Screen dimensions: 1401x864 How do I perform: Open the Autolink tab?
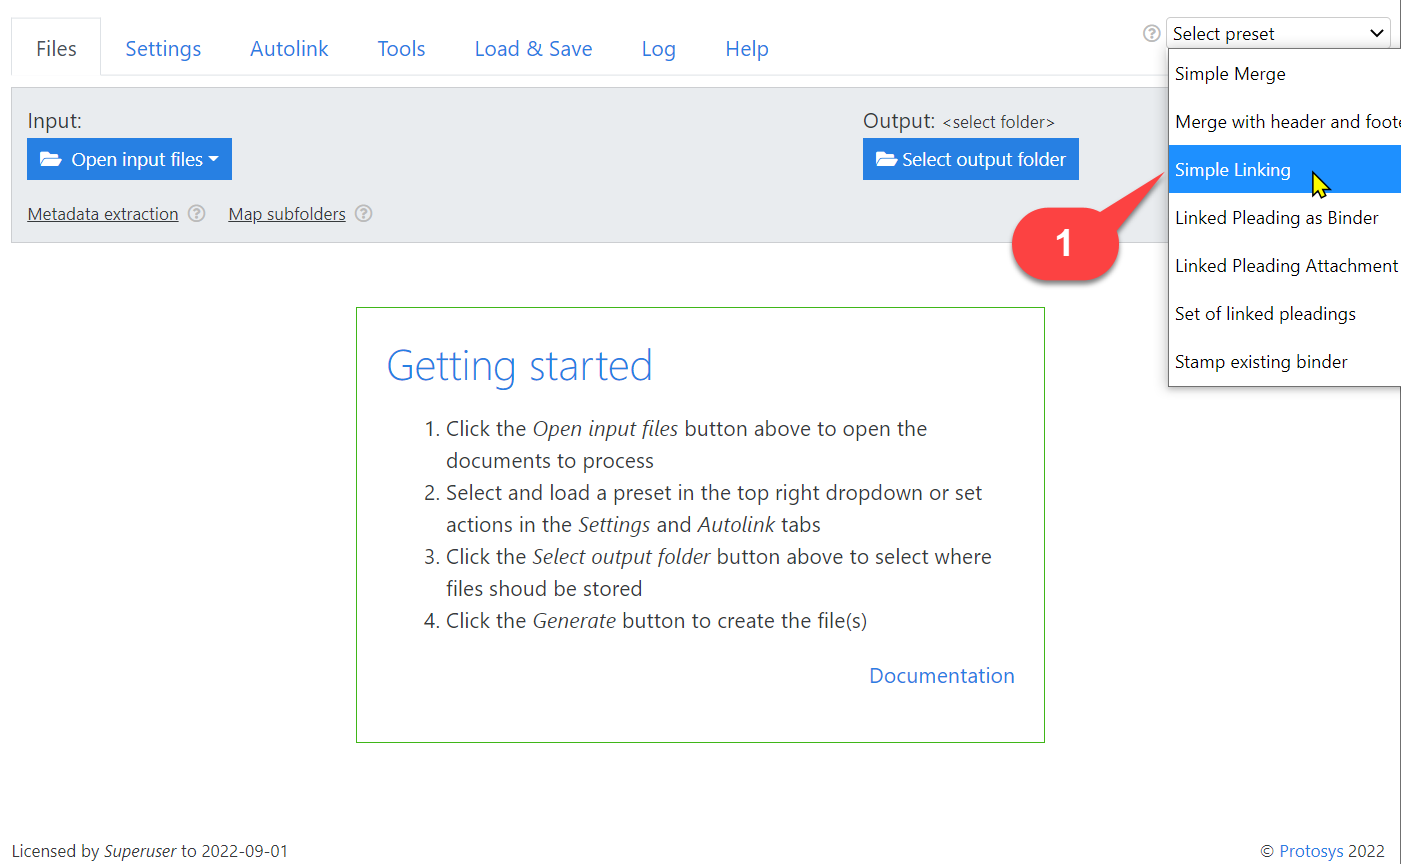pyautogui.click(x=289, y=49)
